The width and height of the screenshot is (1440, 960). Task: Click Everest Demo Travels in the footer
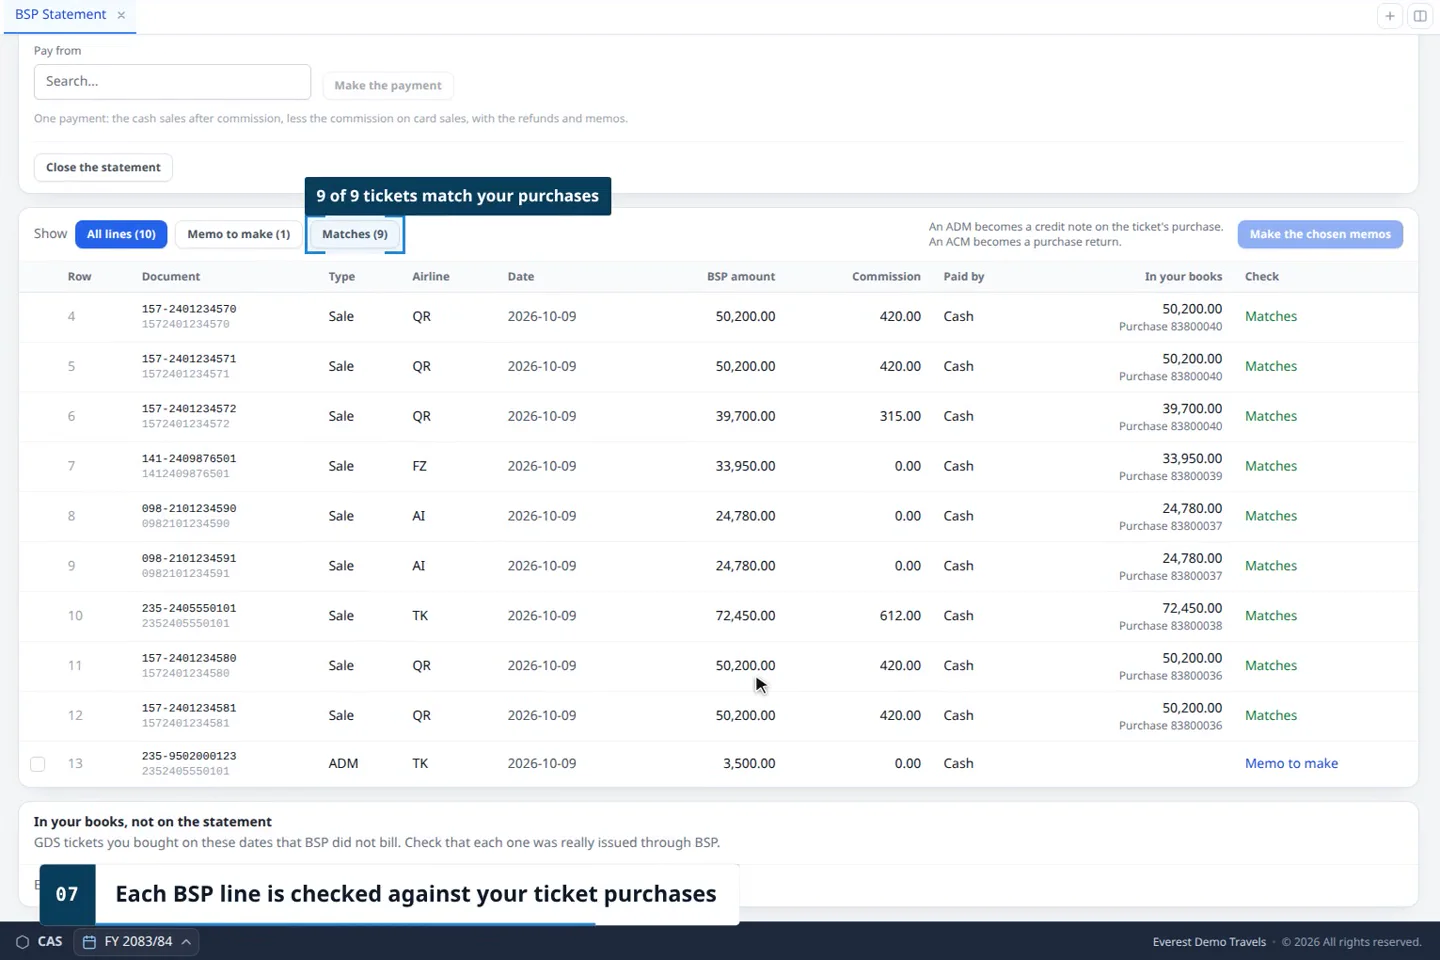[x=1209, y=942]
